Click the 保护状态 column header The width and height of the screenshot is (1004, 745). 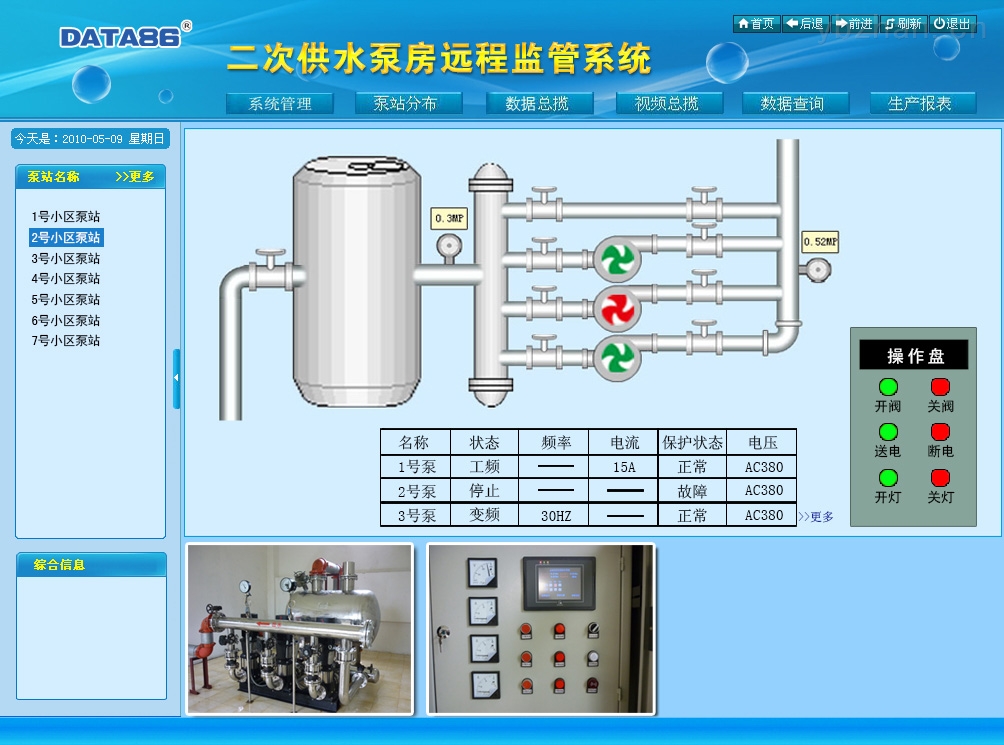[692, 443]
